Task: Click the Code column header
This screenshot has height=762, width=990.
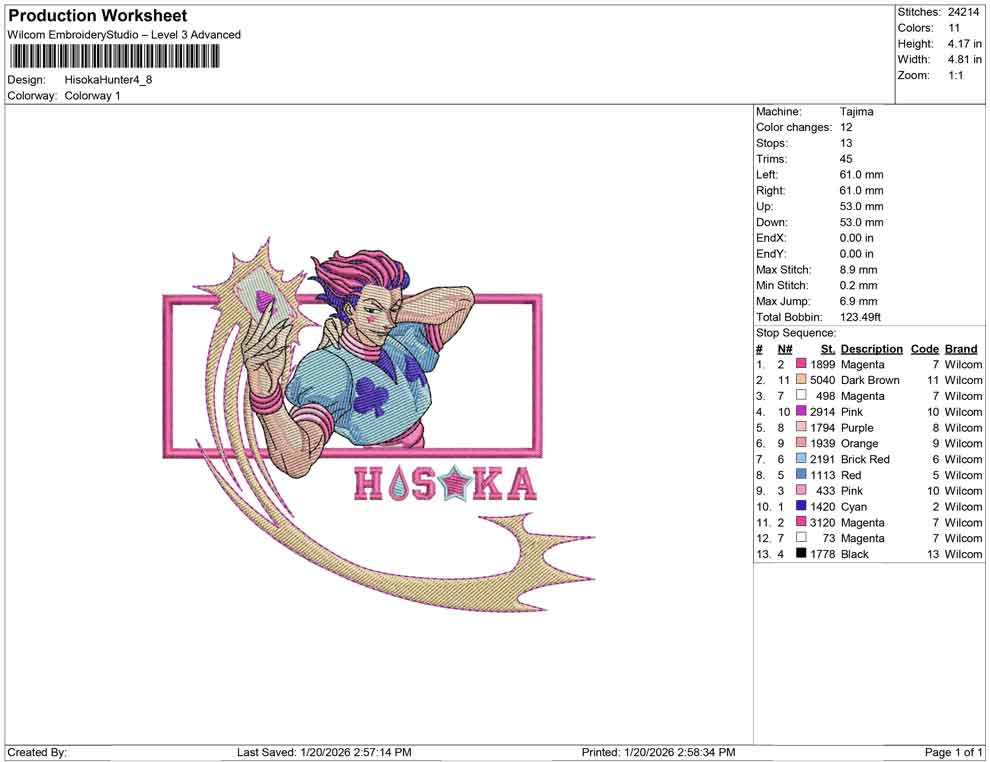Action: pyautogui.click(x=924, y=348)
